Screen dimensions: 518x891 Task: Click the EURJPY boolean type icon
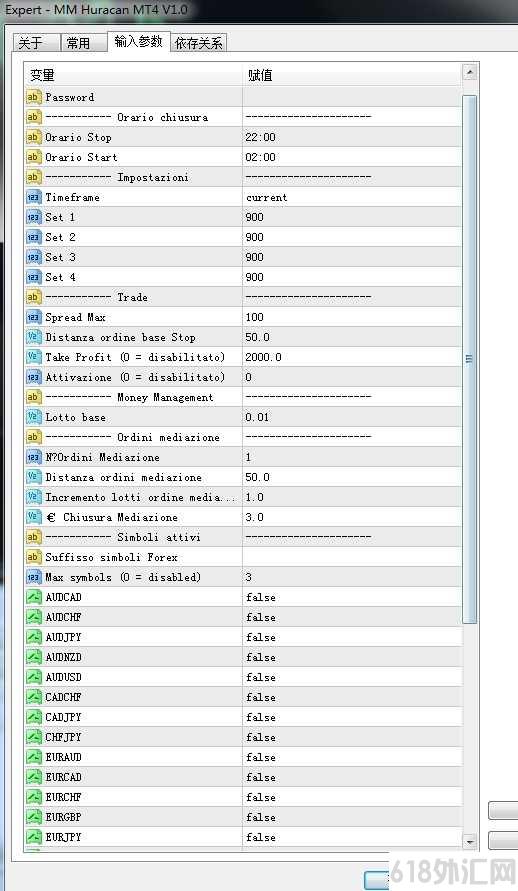point(34,837)
